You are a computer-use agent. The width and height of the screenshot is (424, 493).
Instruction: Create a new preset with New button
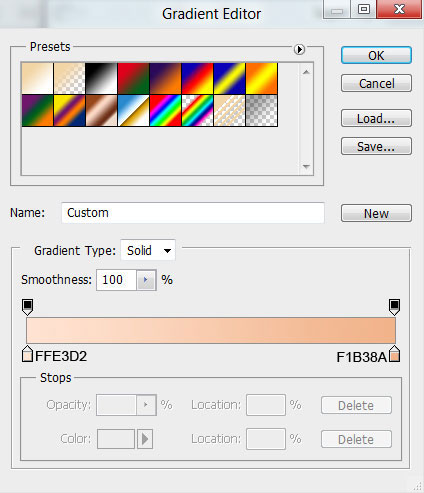coord(376,213)
